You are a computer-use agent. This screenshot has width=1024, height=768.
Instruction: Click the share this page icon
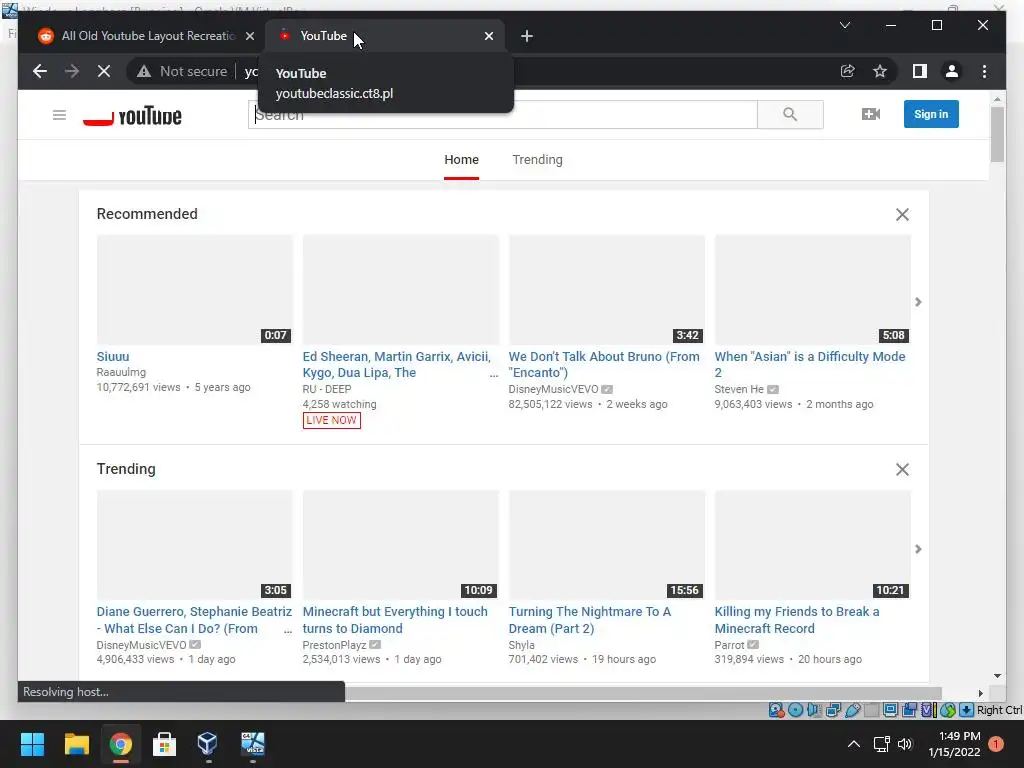(x=848, y=71)
